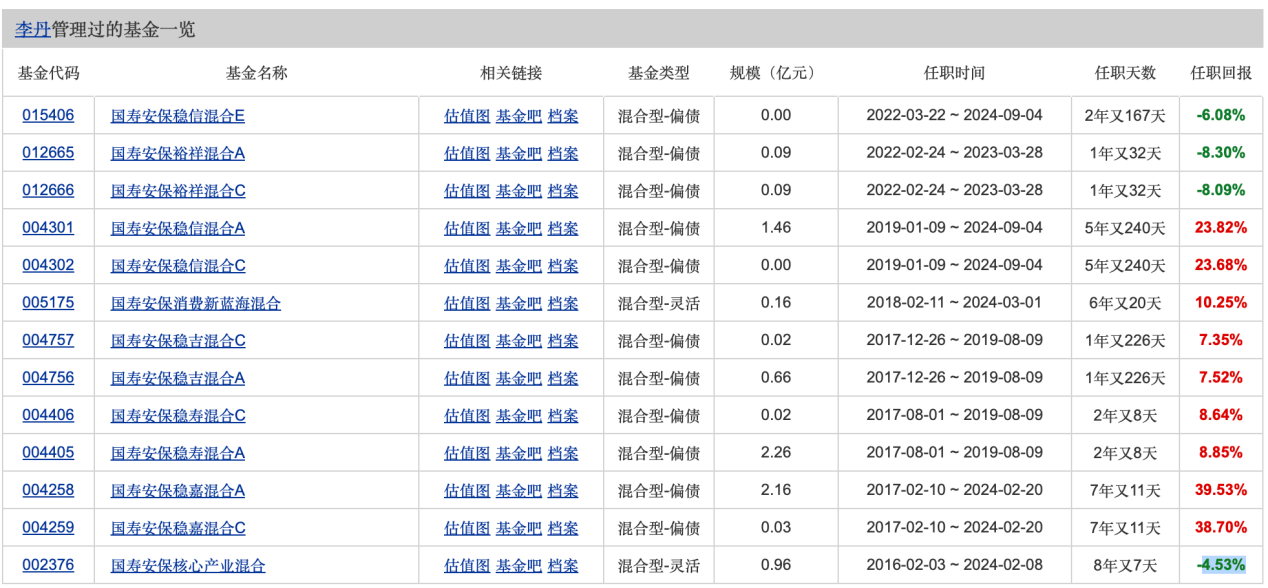Screen dimensions: 1268x588
Task: Open fund code 005175
Action: tap(48, 303)
